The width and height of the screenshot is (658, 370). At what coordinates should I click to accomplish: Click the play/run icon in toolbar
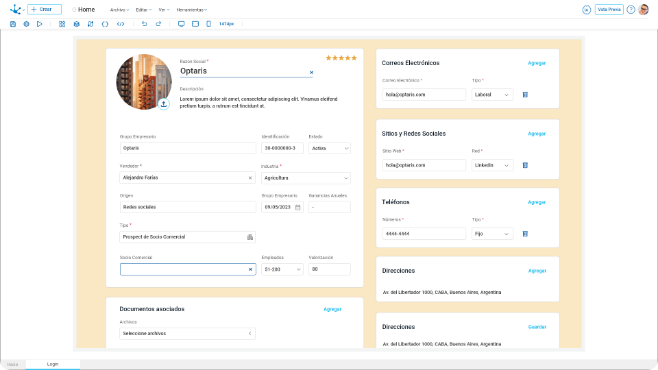(39, 24)
